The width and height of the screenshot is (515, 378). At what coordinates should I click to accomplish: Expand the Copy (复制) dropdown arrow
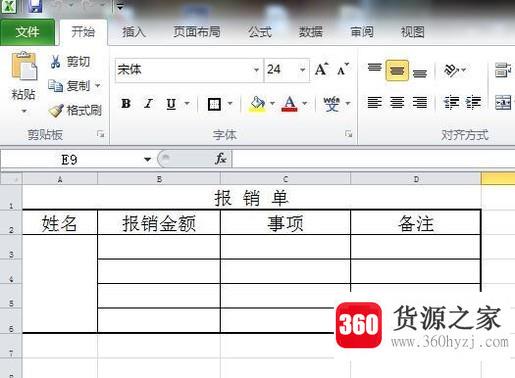point(98,86)
